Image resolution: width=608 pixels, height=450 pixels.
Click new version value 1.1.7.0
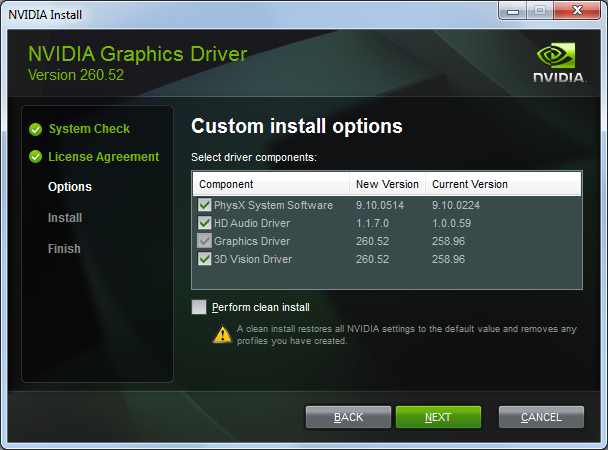pyautogui.click(x=372, y=223)
